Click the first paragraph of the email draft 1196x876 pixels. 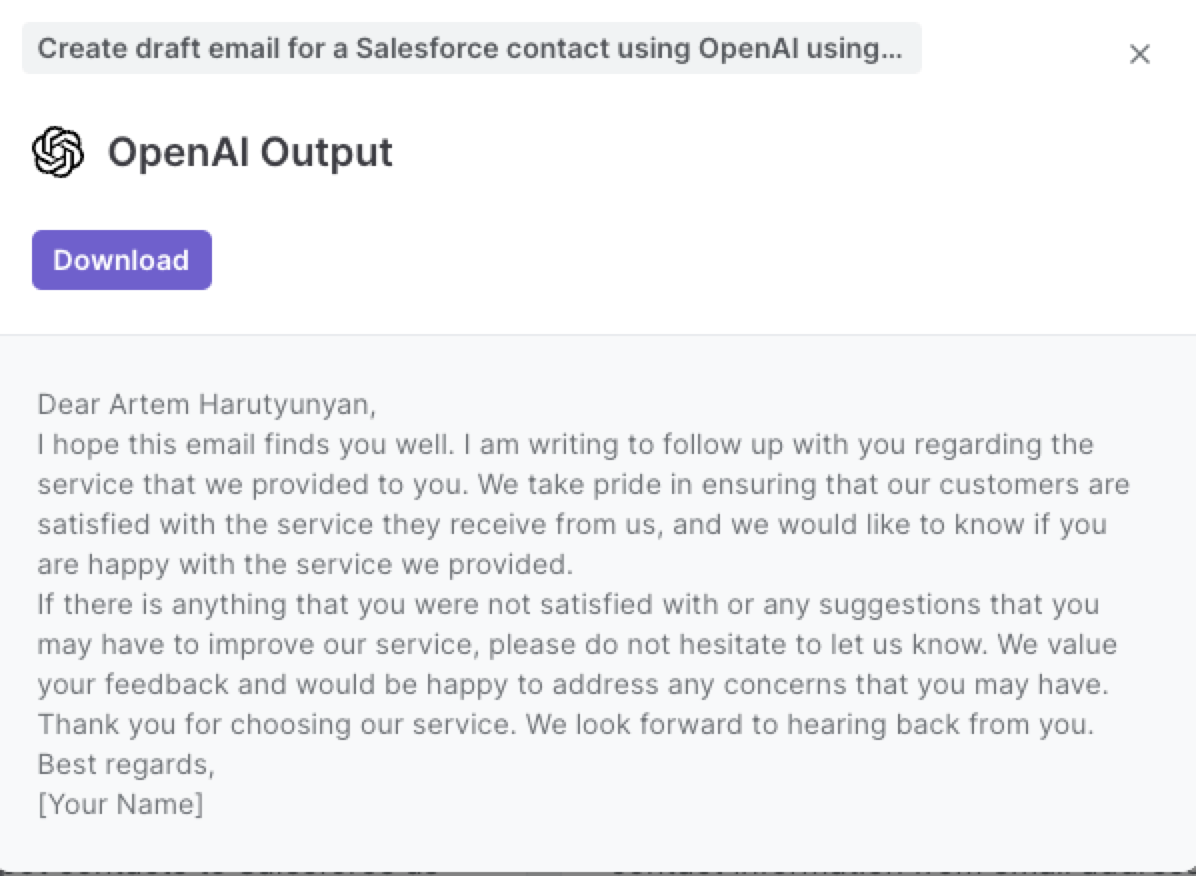580,504
